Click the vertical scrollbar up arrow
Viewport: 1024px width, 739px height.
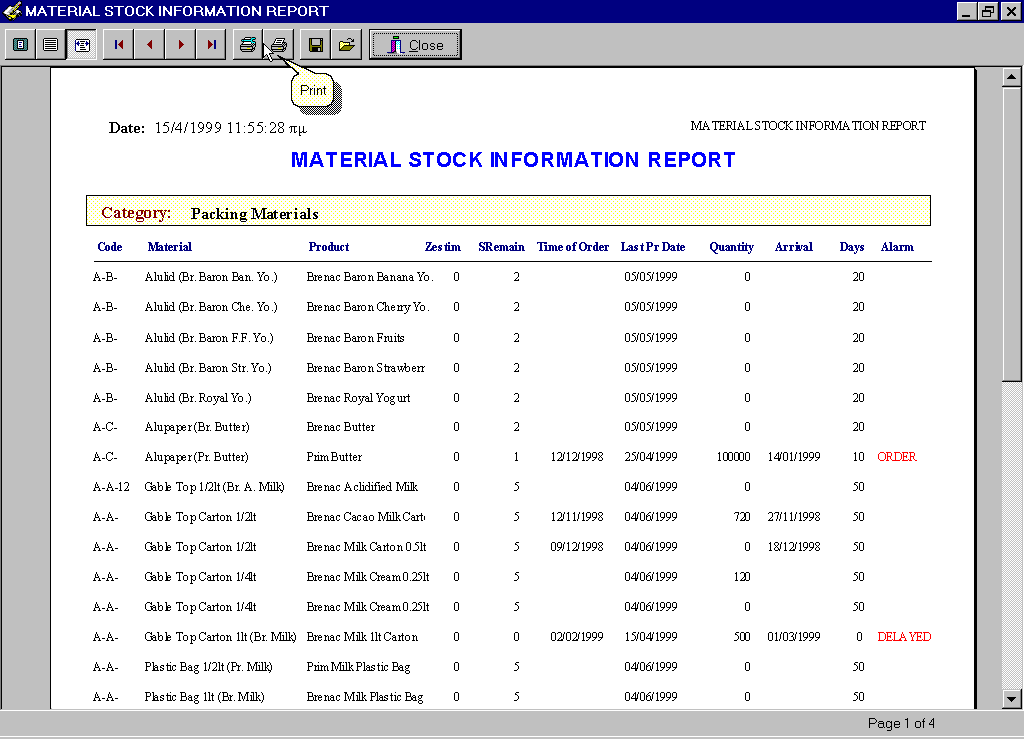pyautogui.click(x=1012, y=78)
